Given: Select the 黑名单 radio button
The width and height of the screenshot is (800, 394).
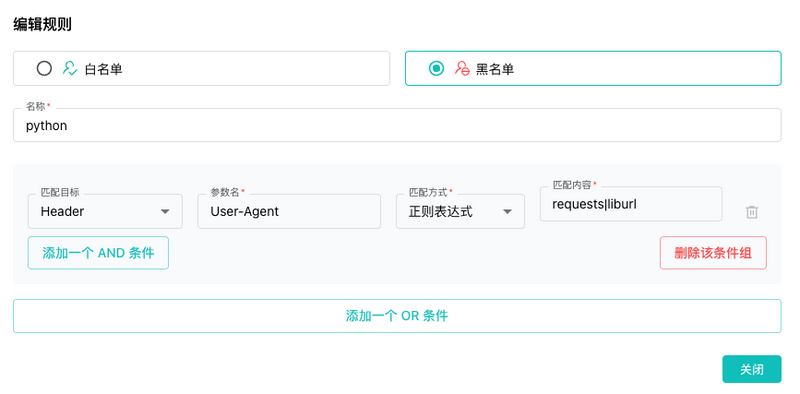Looking at the screenshot, I should 436,68.
